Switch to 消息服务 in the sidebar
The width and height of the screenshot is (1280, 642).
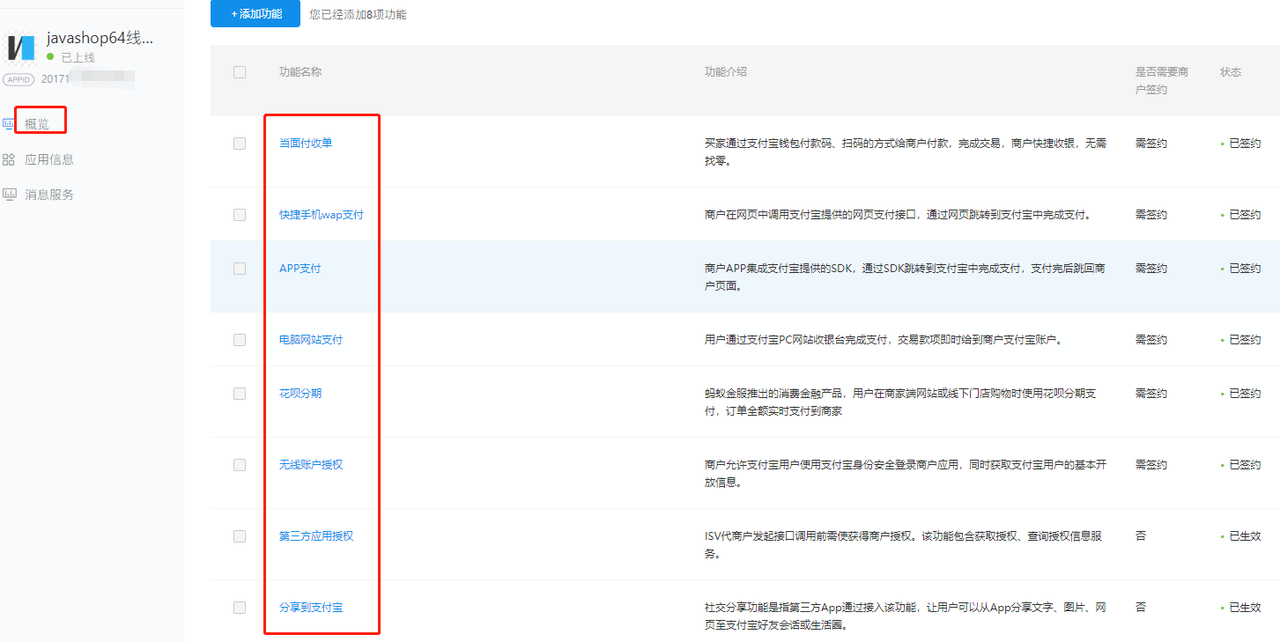tap(49, 194)
